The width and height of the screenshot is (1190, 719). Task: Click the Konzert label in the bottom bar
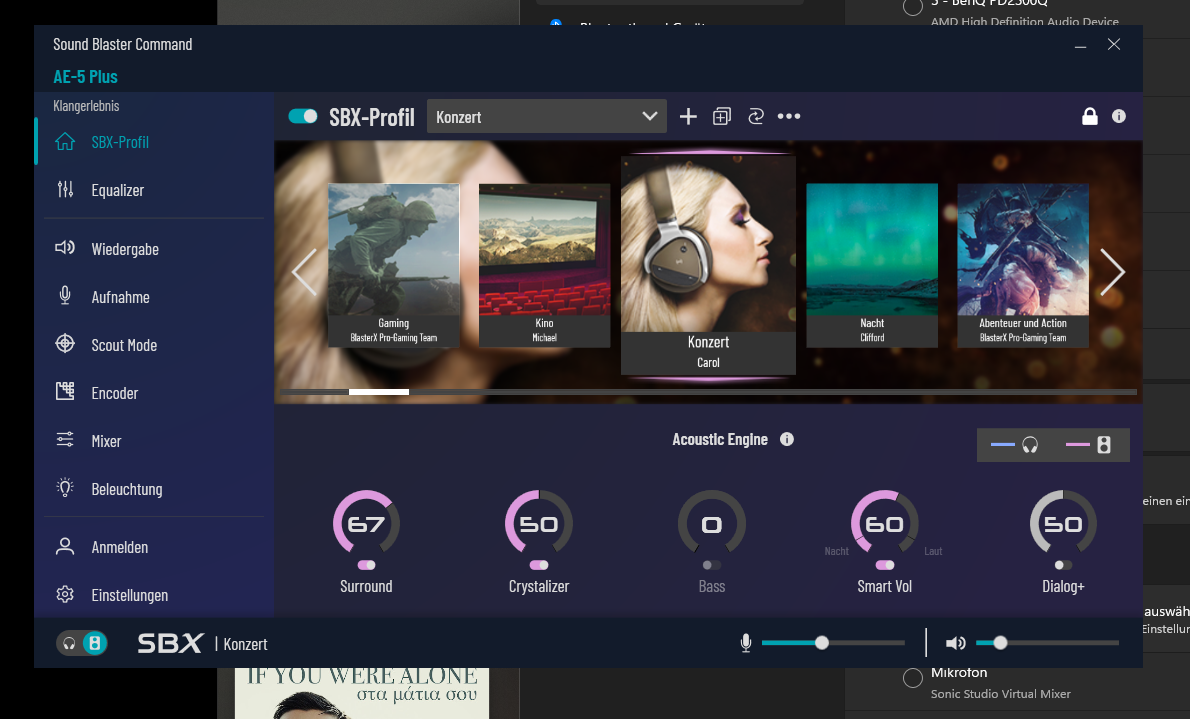245,644
